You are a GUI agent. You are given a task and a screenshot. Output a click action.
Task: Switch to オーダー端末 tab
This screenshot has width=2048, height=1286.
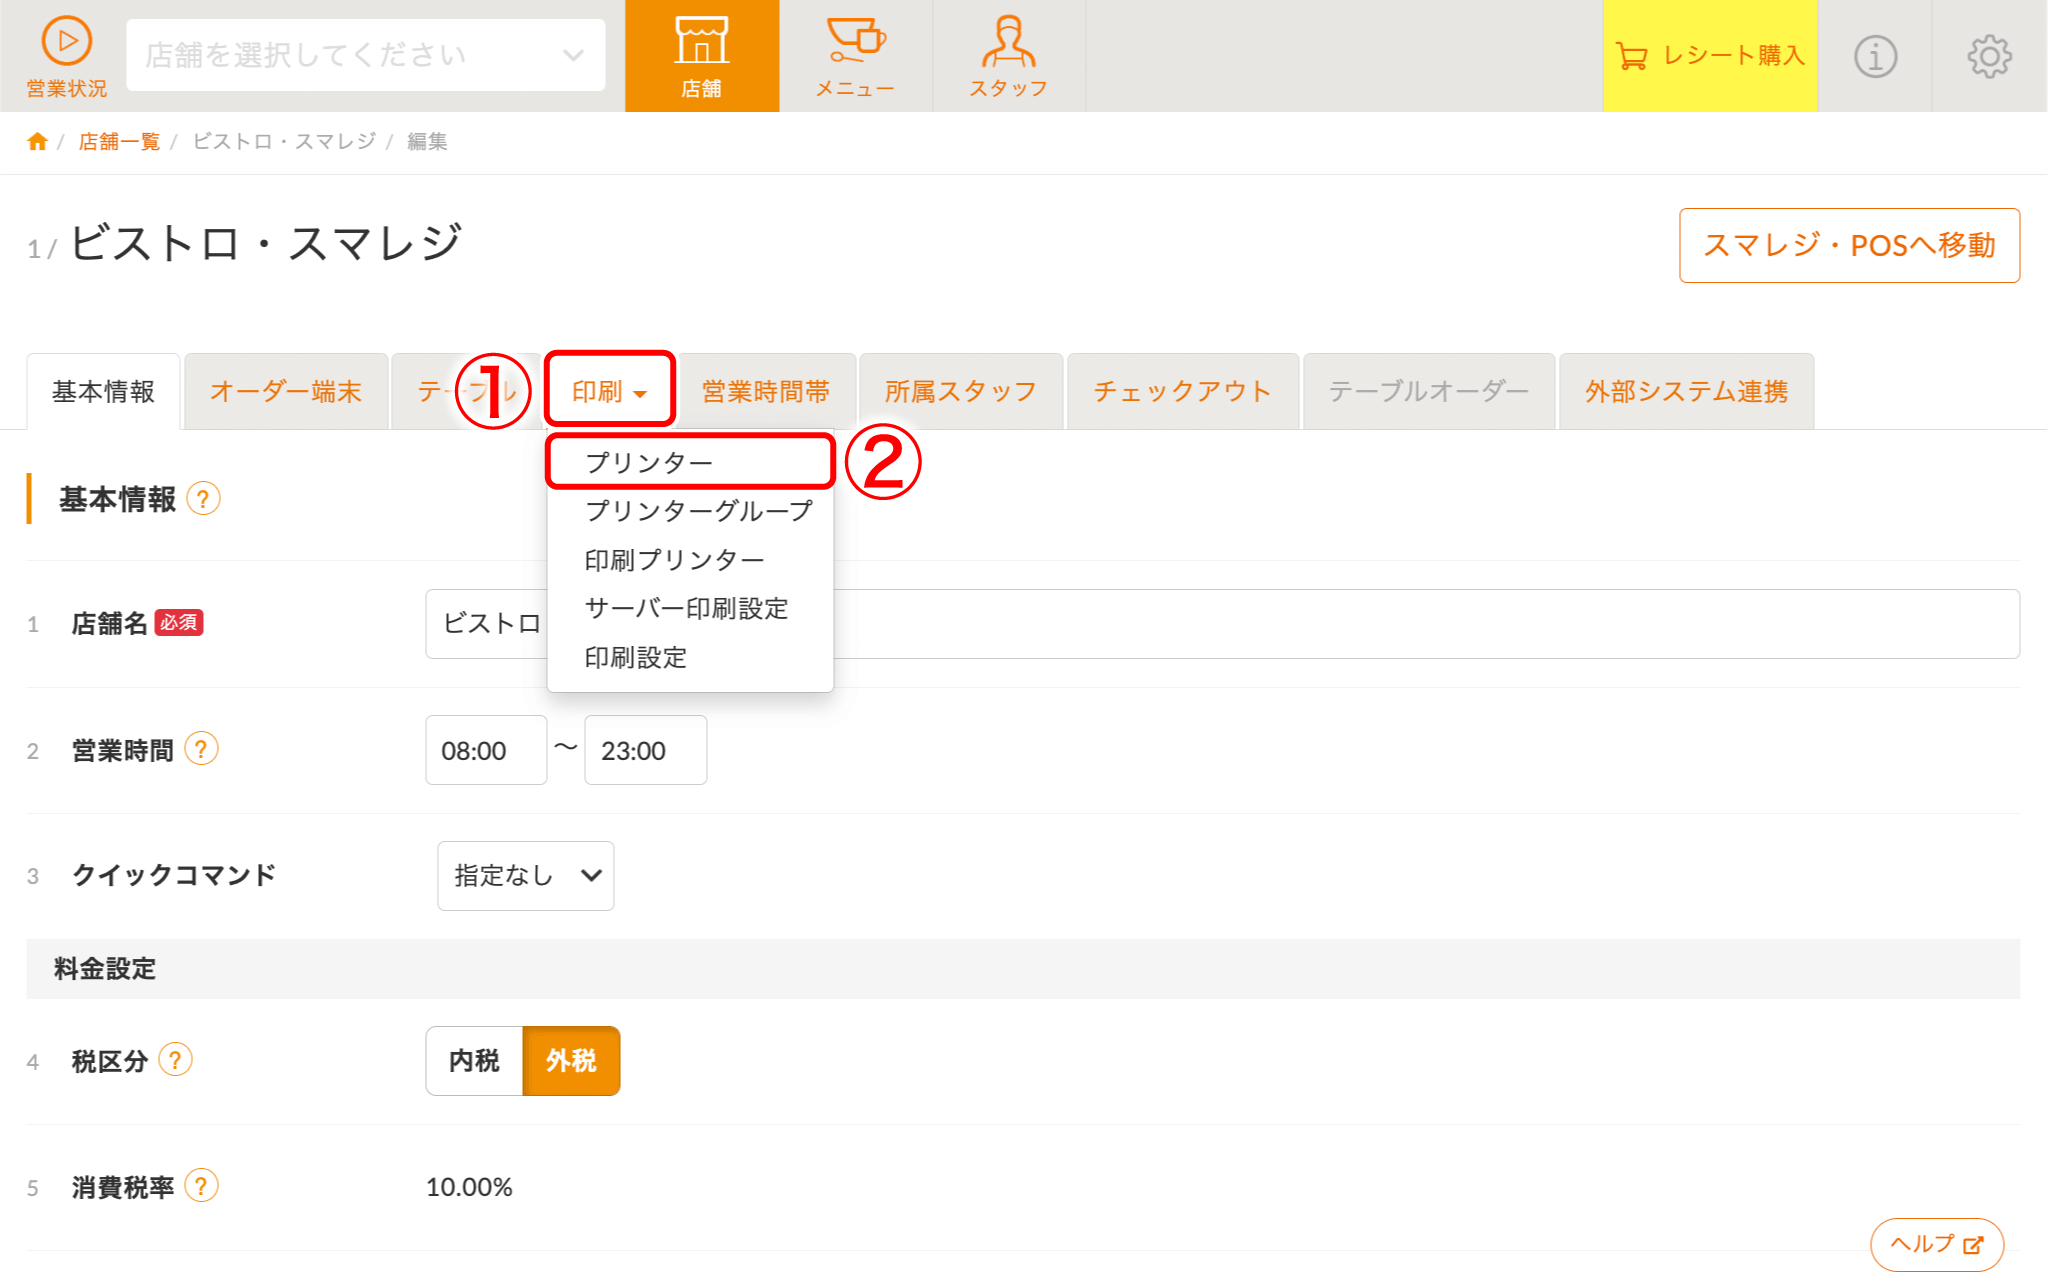(x=286, y=391)
